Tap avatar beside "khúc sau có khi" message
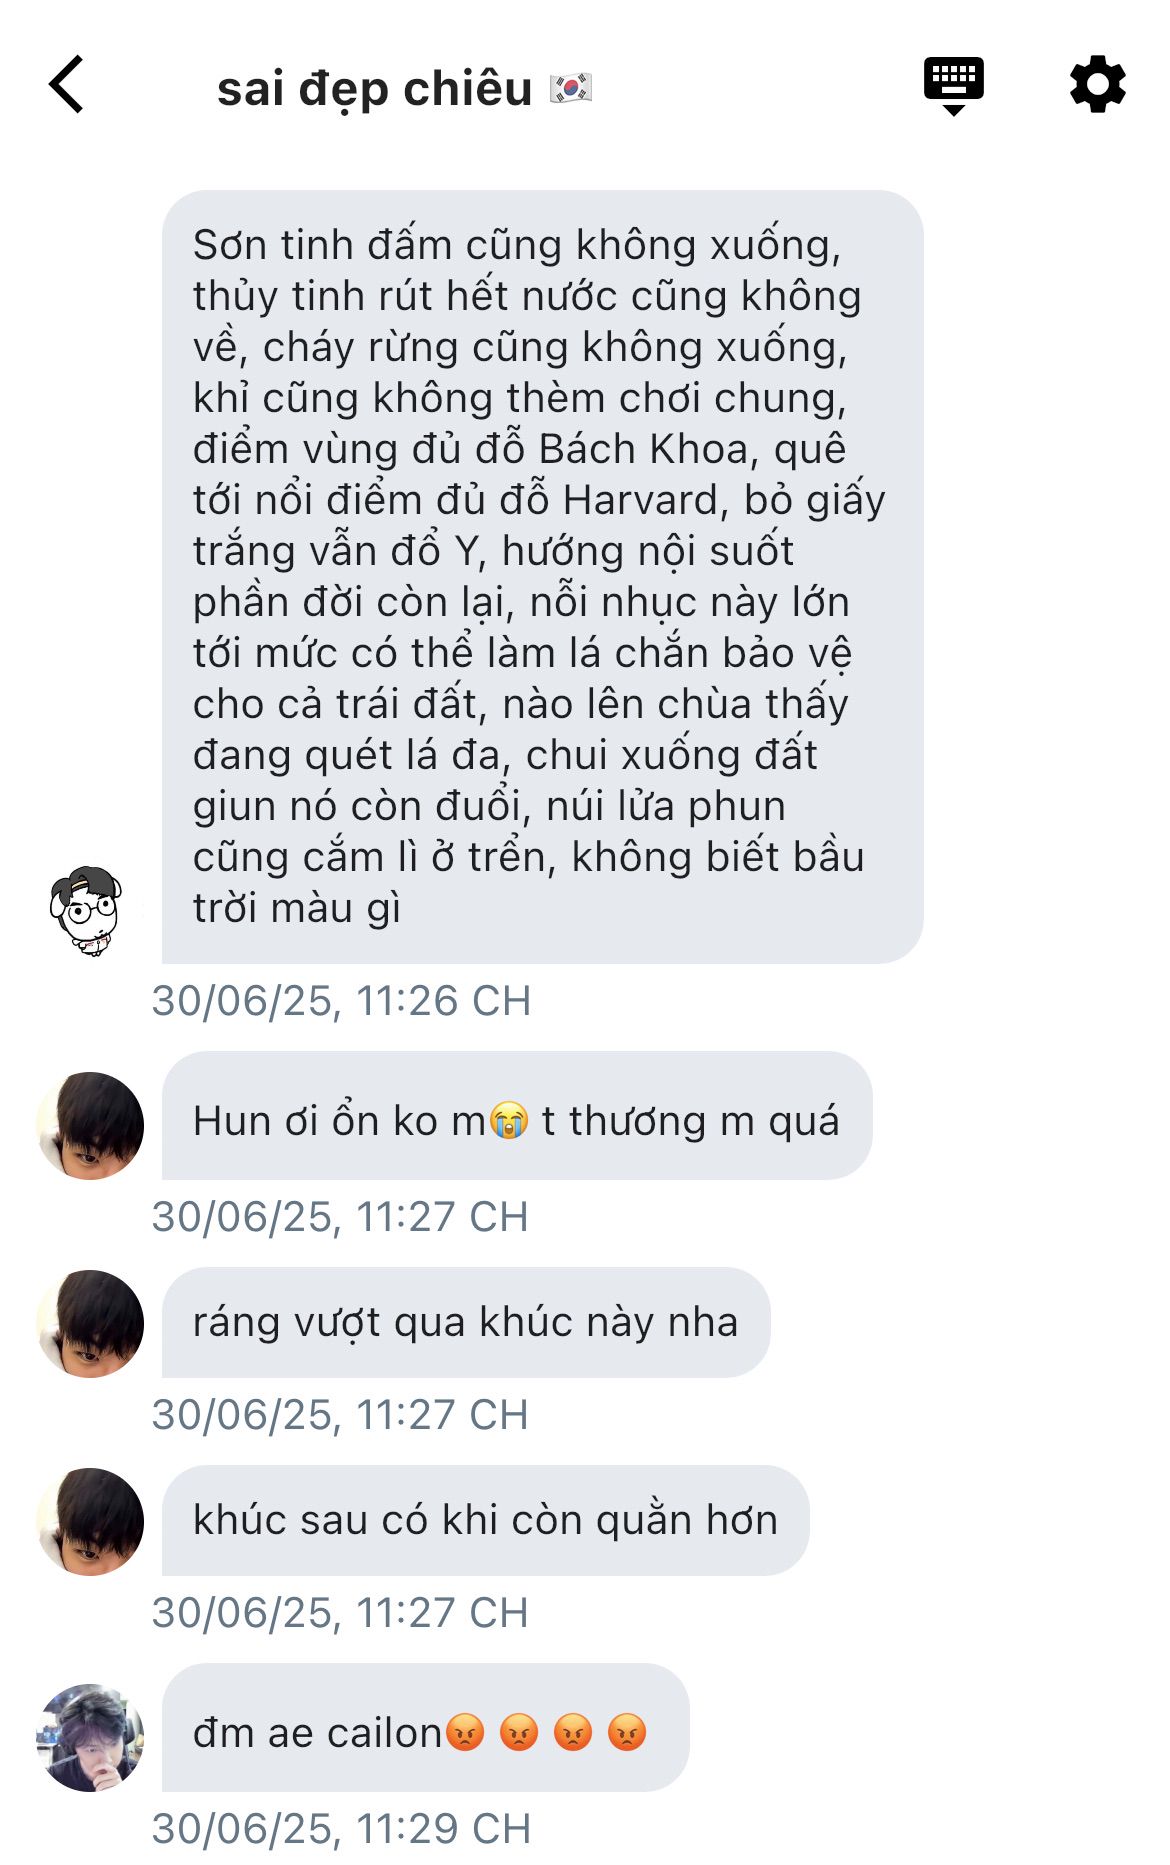 tap(90, 1521)
